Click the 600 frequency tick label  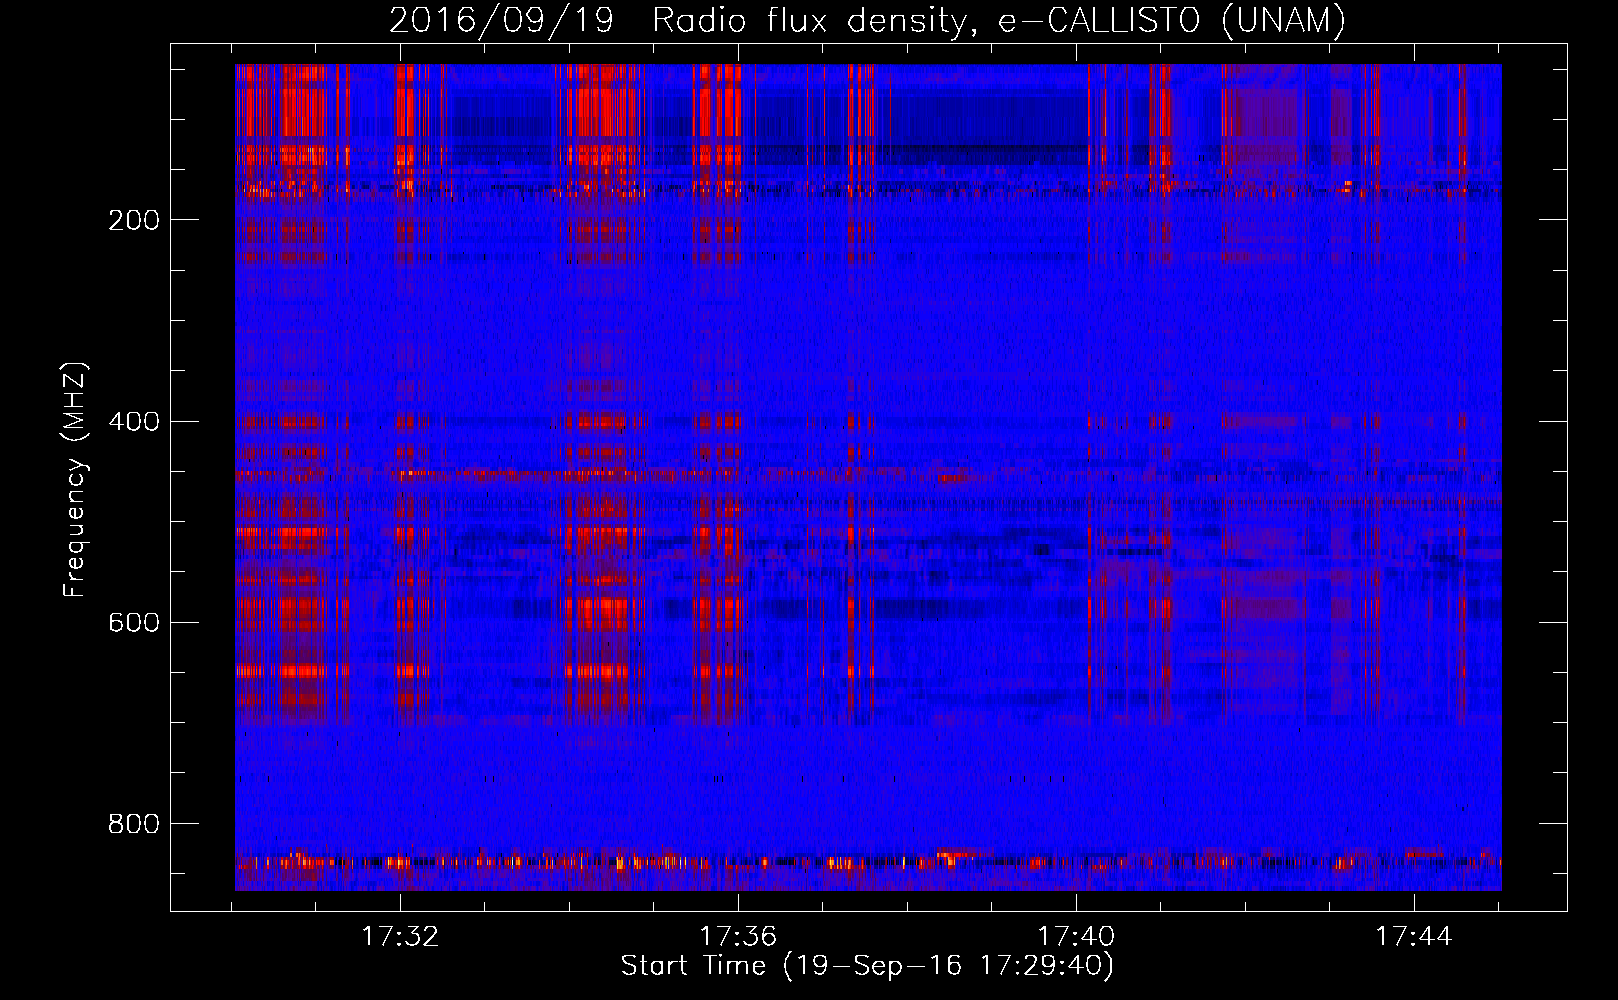point(134,622)
